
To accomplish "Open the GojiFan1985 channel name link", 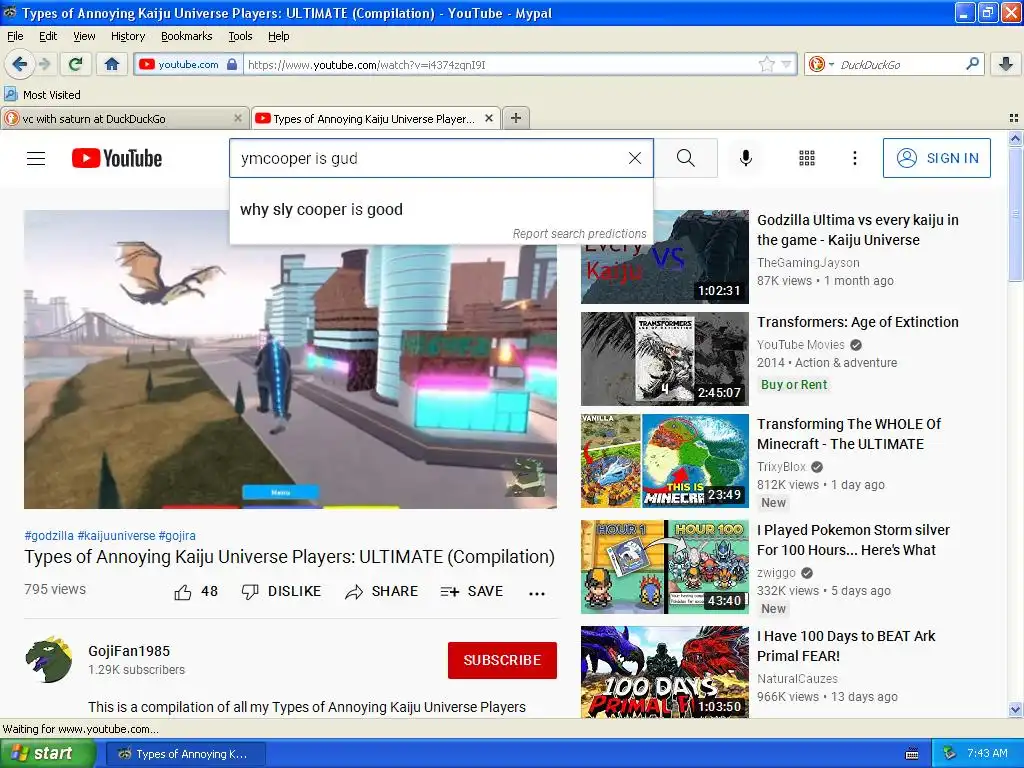I will (x=129, y=651).
